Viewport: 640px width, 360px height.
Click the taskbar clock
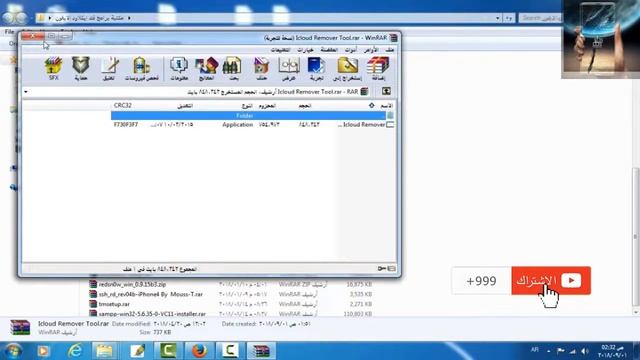coord(611,351)
